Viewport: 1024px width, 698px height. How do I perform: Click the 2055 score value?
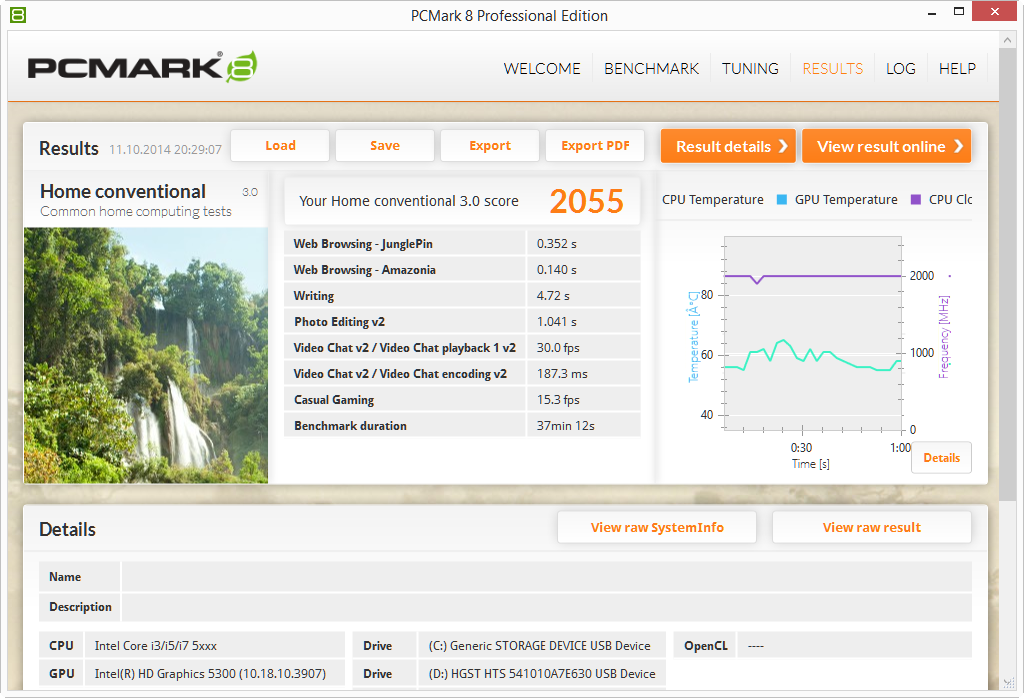point(586,201)
